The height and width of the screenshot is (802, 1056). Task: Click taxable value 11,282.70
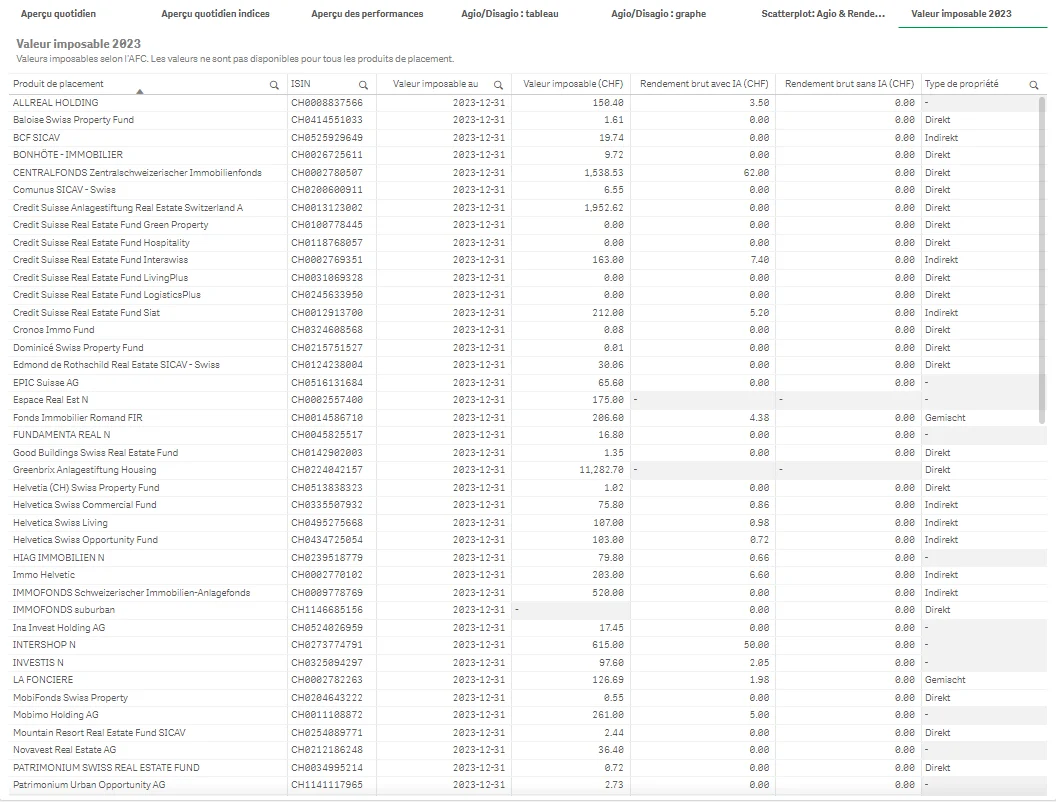pos(601,470)
